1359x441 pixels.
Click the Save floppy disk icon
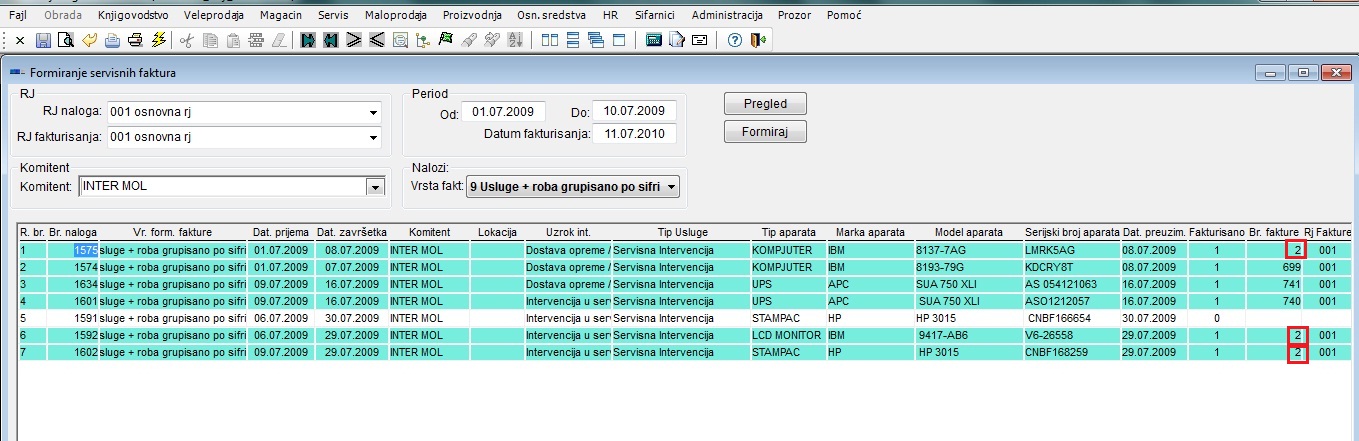point(43,41)
